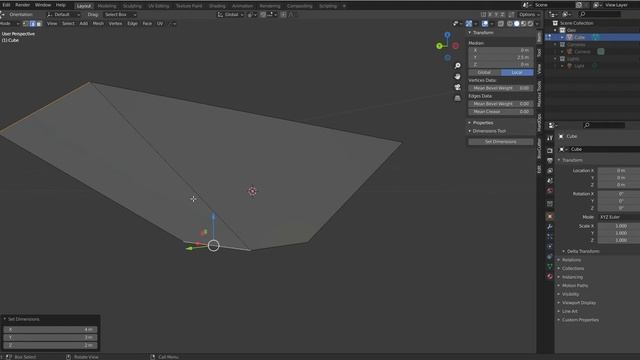
Task: Open Options dropdown in viewport header
Action: tap(529, 14)
